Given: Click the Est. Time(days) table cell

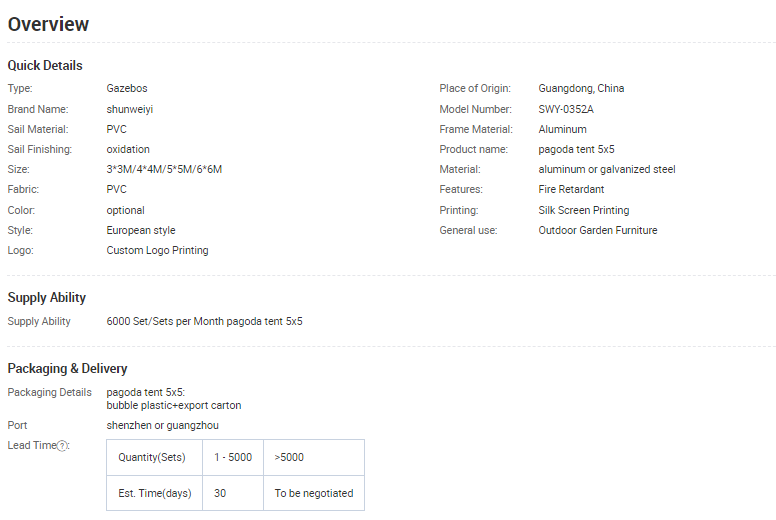Looking at the screenshot, I should tap(154, 493).
